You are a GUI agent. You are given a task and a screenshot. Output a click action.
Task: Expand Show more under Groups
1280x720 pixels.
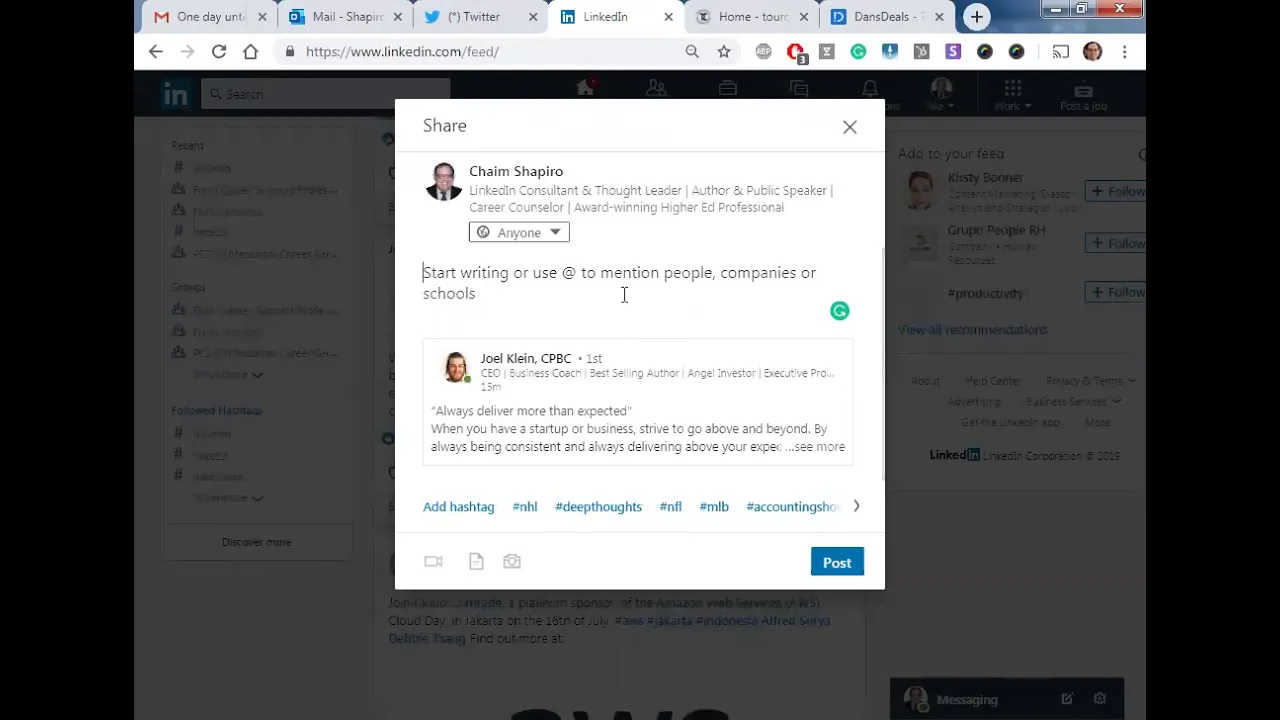click(228, 375)
